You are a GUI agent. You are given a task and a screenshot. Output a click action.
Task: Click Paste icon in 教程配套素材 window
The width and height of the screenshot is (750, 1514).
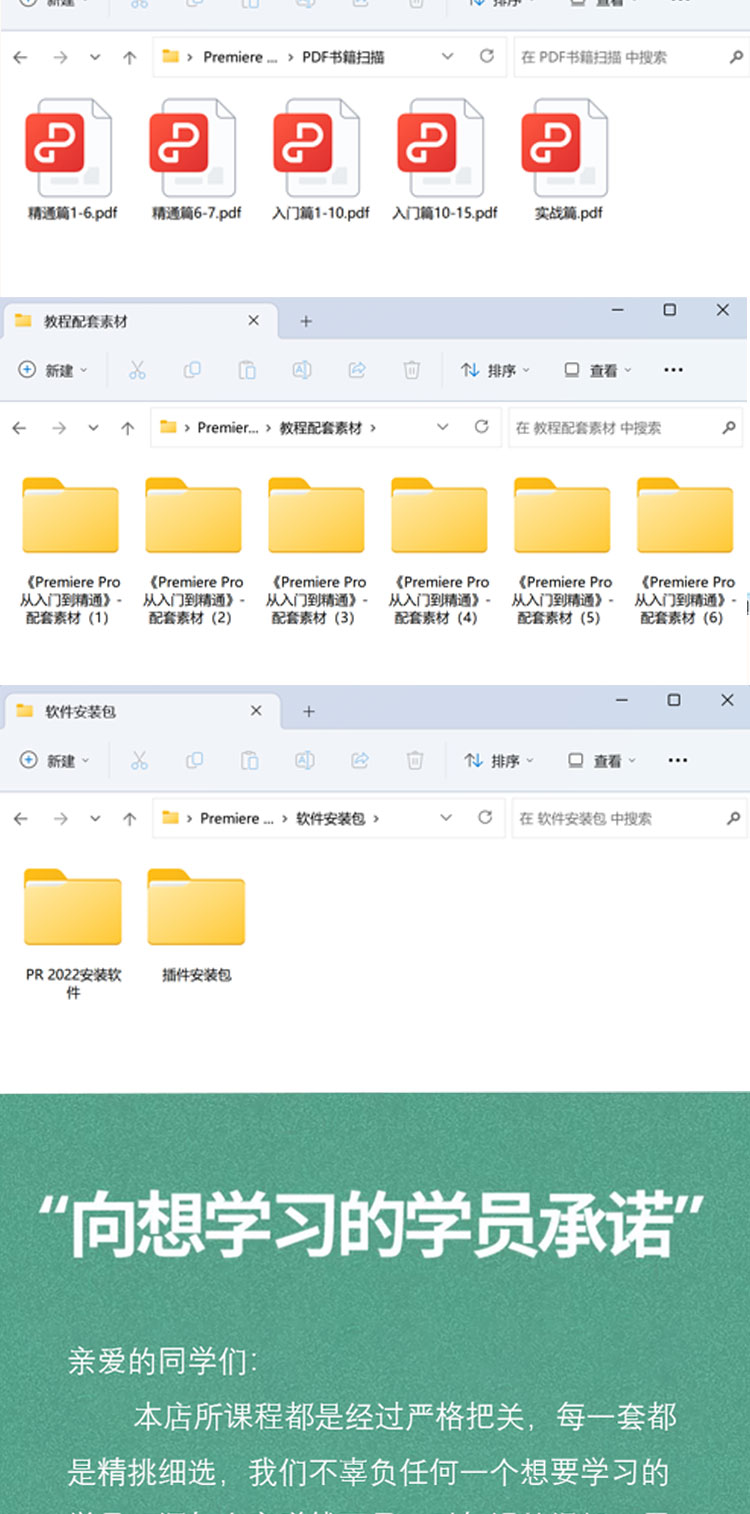click(x=247, y=370)
